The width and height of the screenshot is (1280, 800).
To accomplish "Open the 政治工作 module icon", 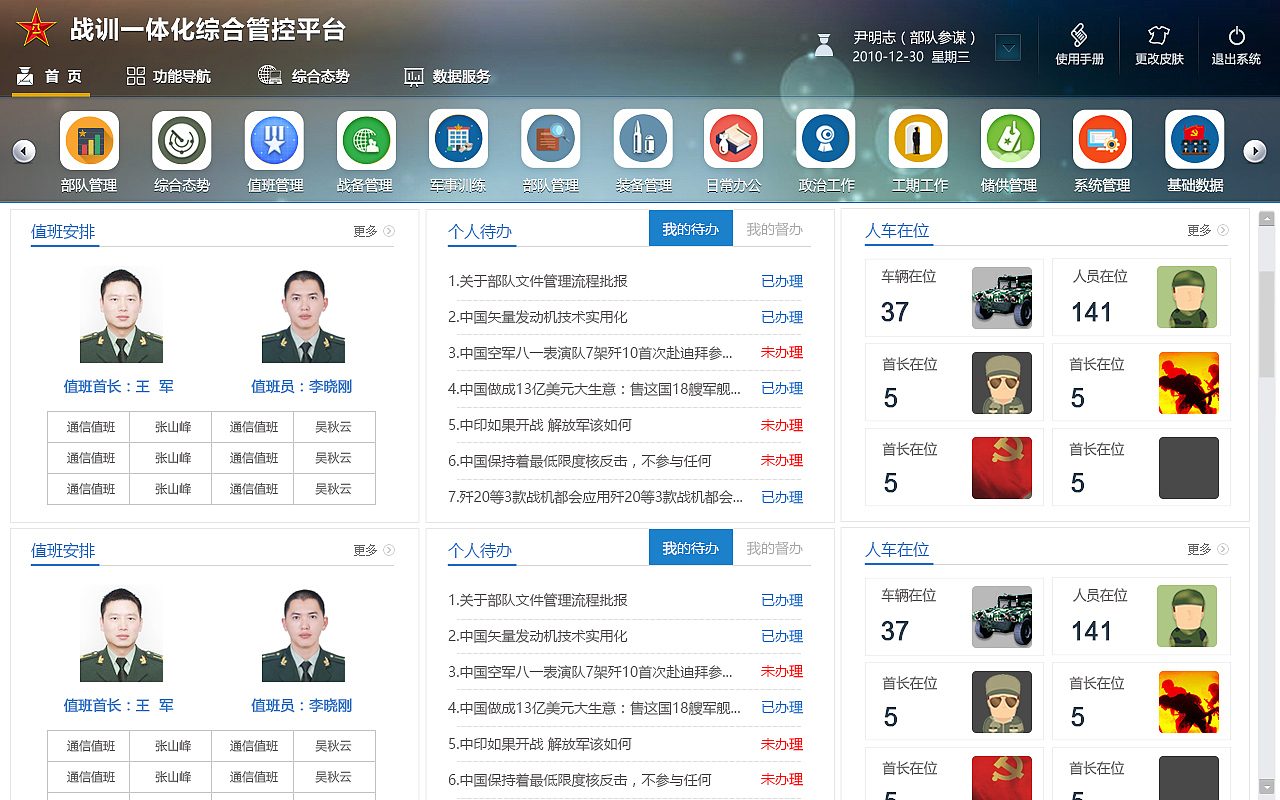I will click(x=826, y=140).
